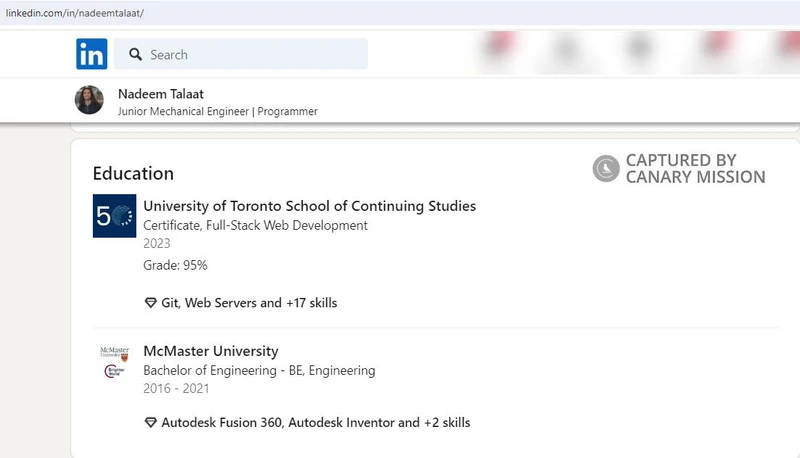This screenshot has height=458, width=800.
Task: Click the University of Toronto 50 logo
Action: (x=114, y=216)
